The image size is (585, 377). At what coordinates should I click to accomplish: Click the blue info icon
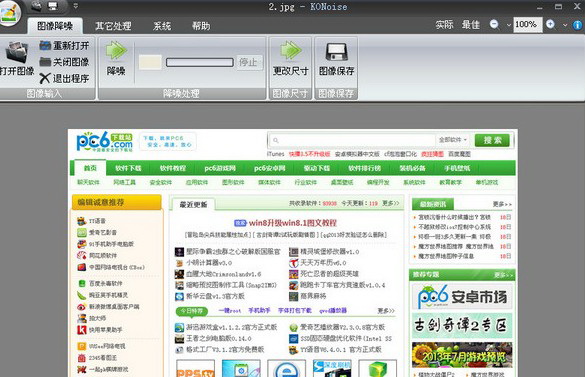coord(578,25)
